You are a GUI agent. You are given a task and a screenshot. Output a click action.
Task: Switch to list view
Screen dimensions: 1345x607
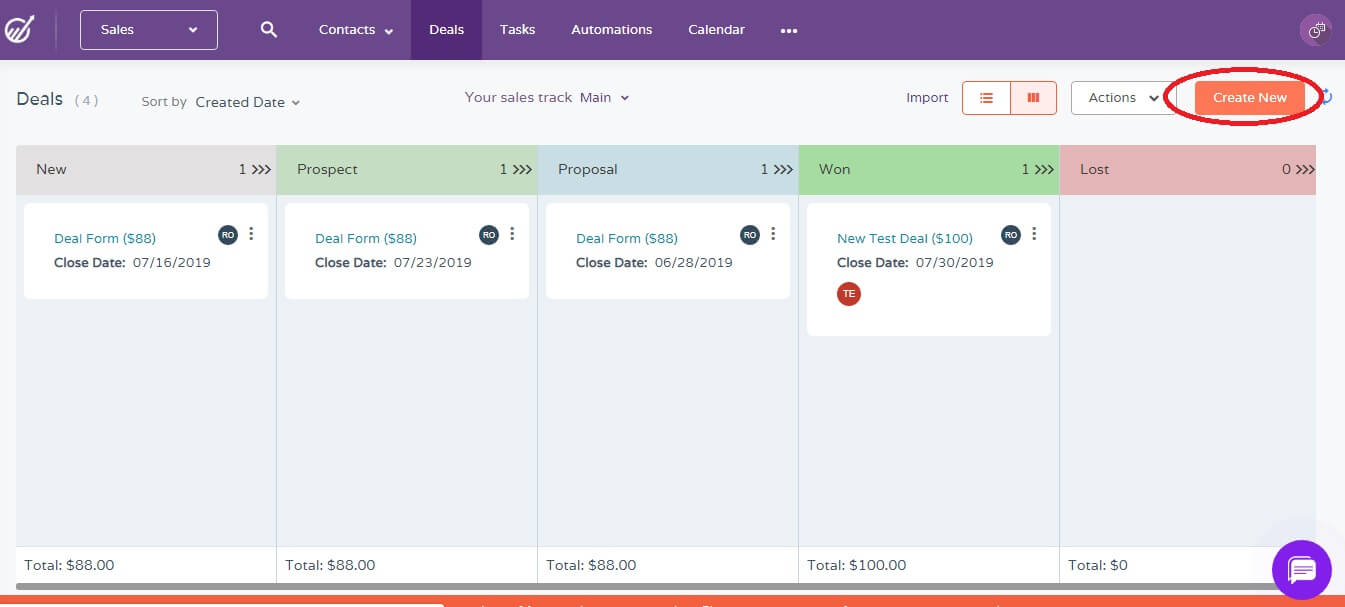point(986,98)
